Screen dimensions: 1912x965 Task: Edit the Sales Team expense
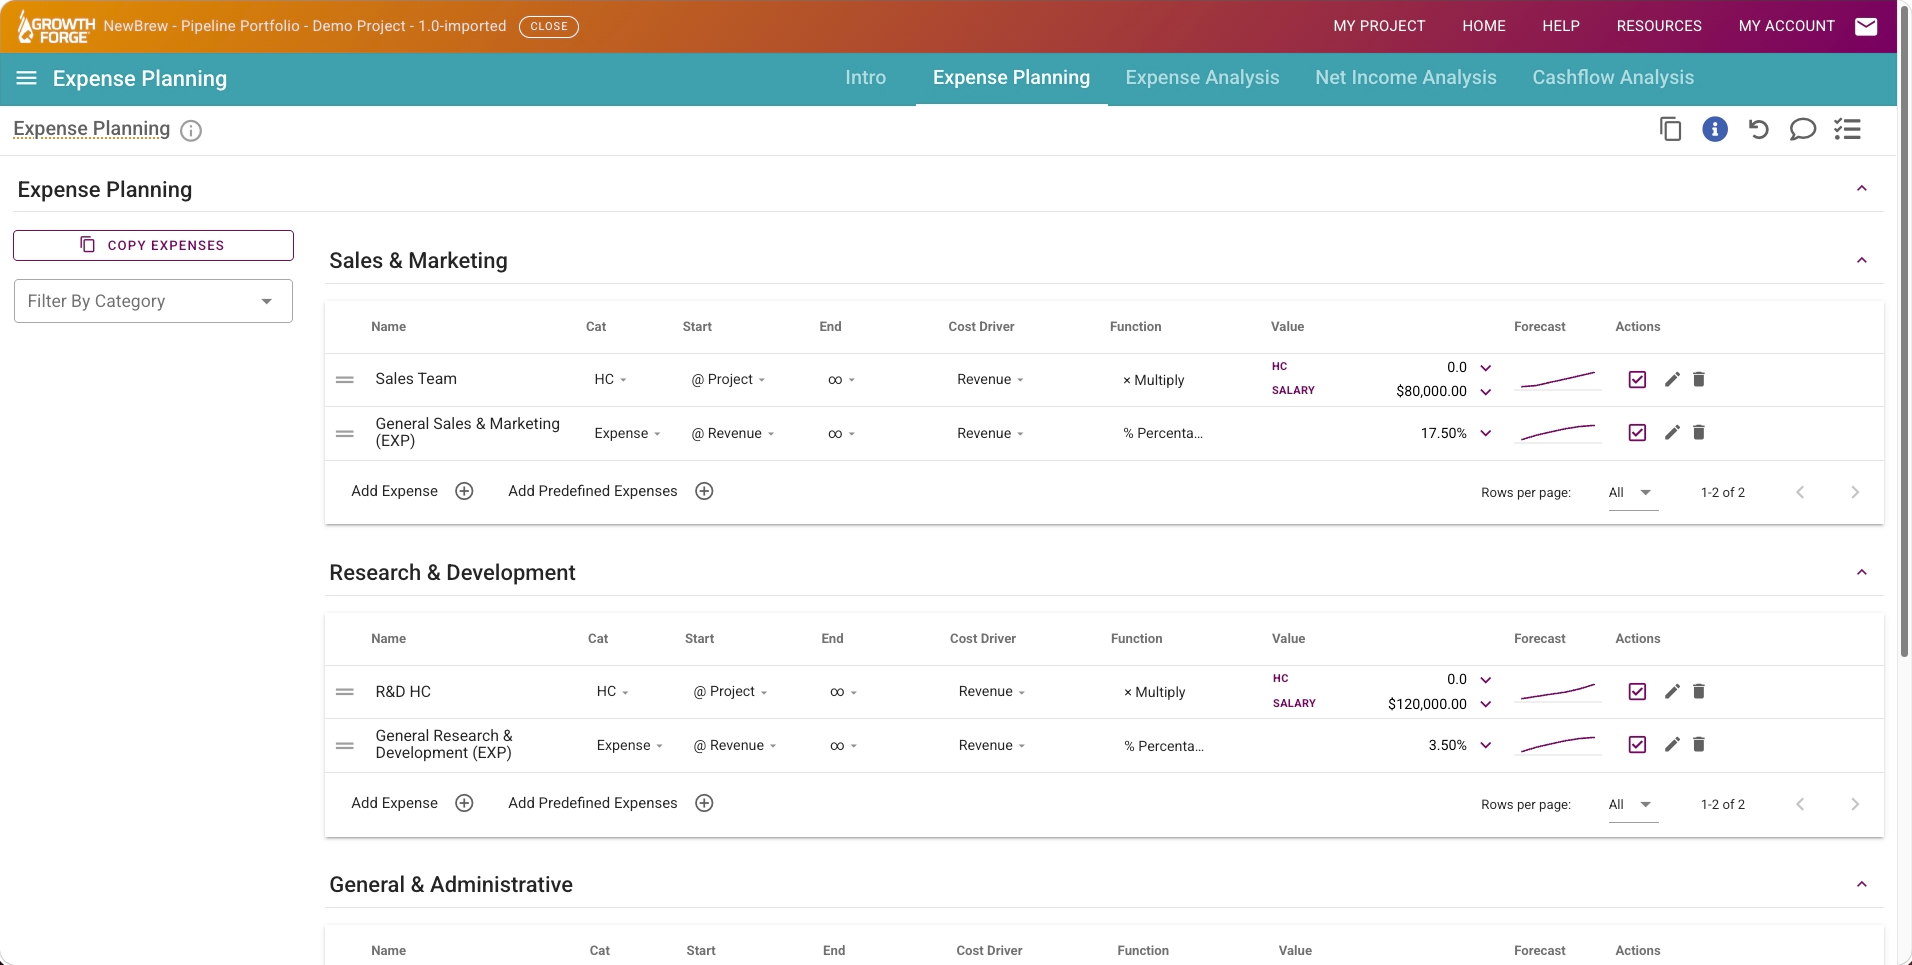tap(1672, 379)
